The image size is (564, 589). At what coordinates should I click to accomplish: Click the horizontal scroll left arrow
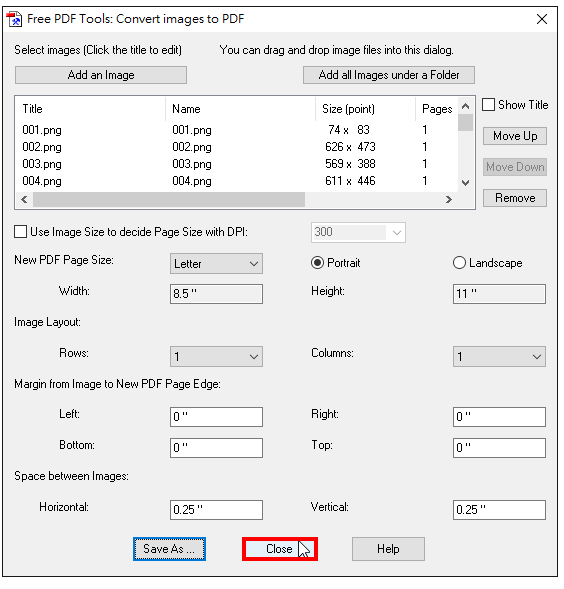(x=24, y=199)
